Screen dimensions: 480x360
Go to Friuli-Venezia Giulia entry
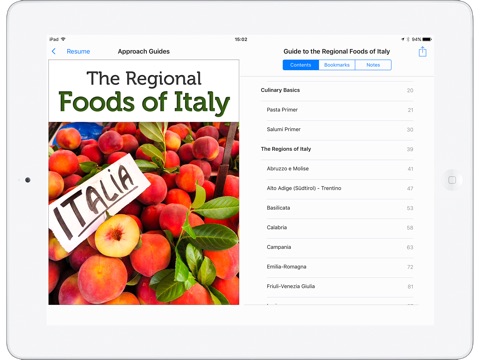[x=340, y=286]
